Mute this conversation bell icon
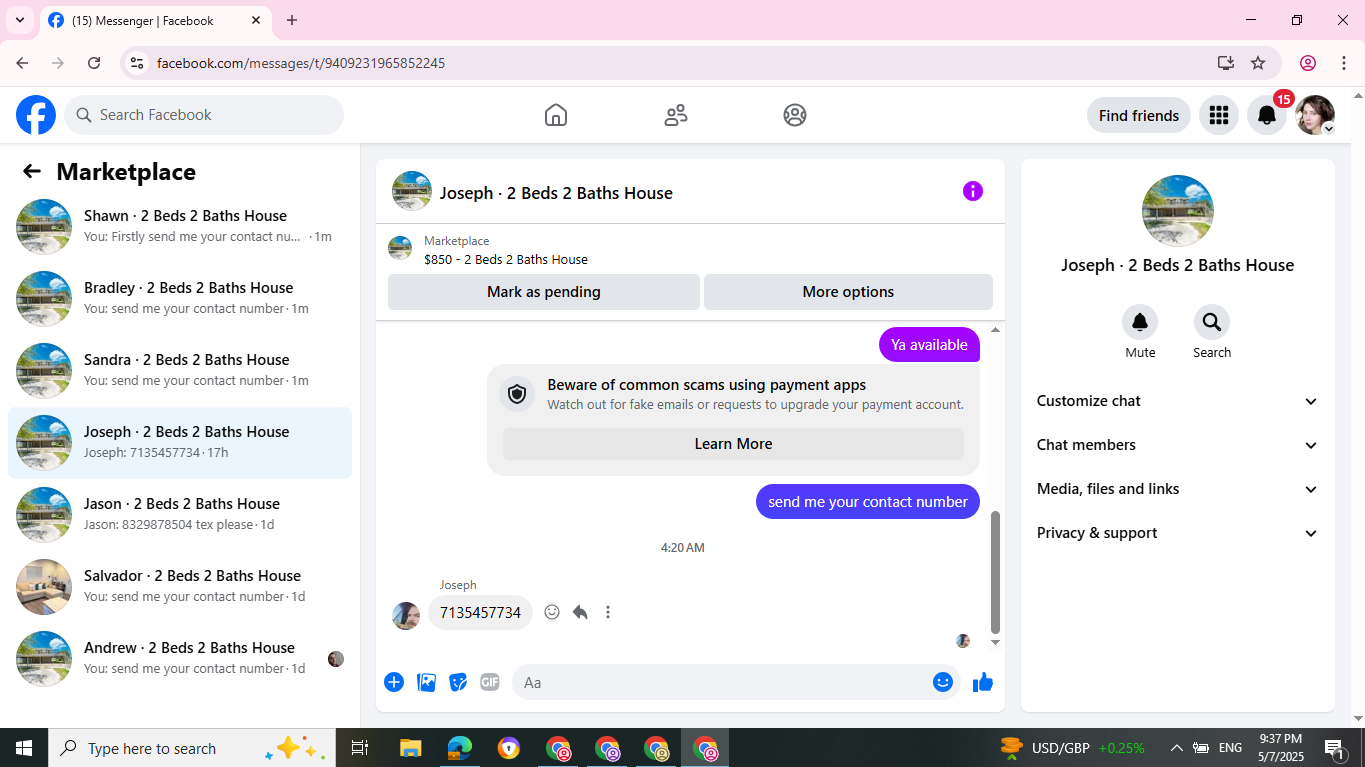This screenshot has width=1365, height=767. 1140,322
